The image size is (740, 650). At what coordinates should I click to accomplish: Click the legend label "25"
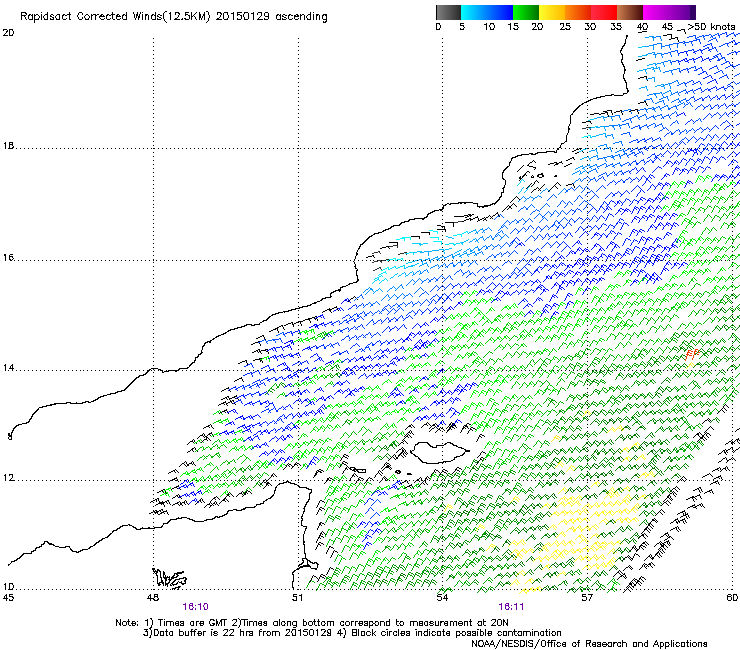pos(565,27)
